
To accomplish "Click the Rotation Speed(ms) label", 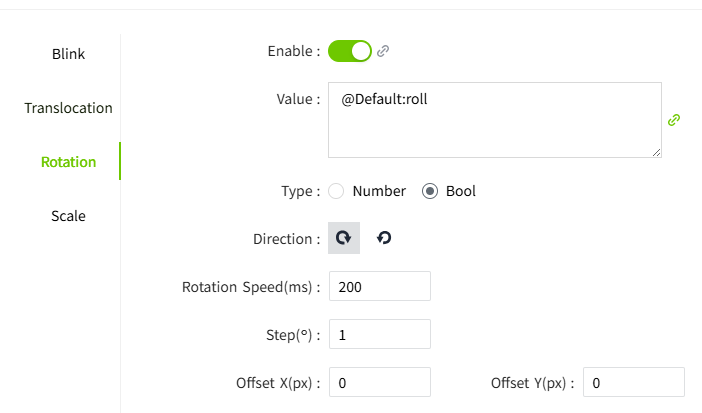I will click(x=250, y=287).
